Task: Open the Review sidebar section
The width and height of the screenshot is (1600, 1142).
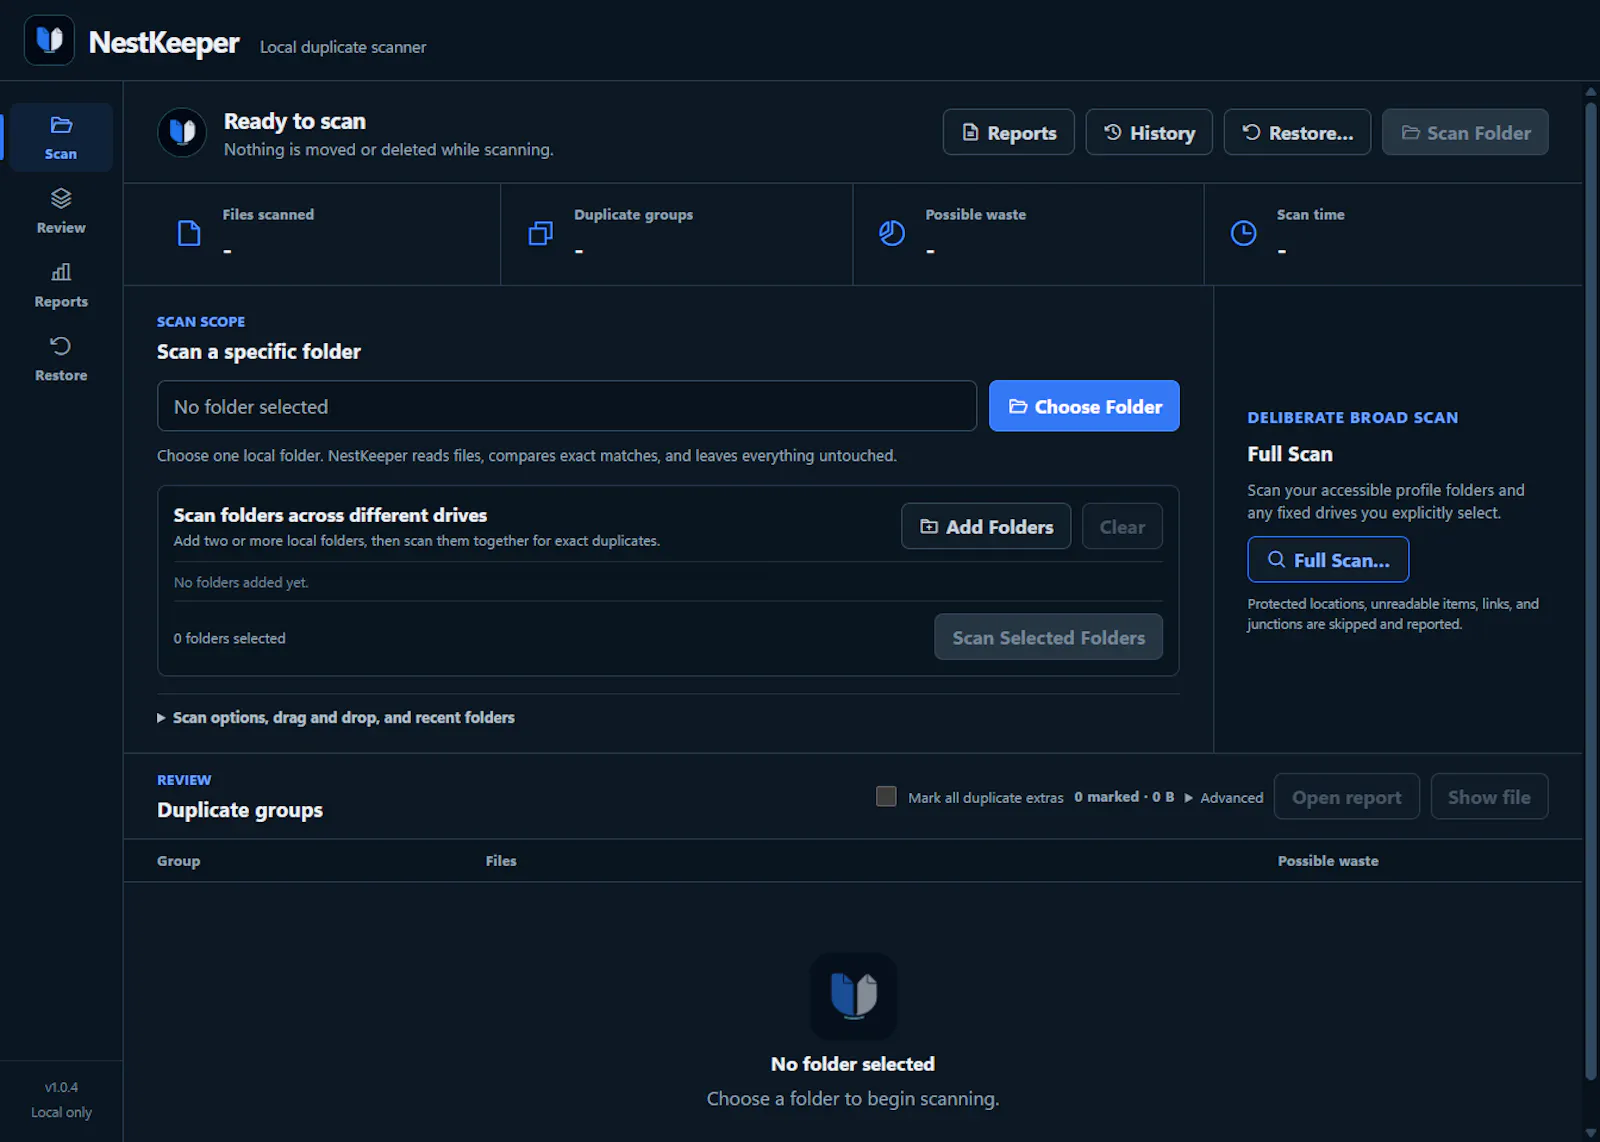Action: tap(61, 211)
